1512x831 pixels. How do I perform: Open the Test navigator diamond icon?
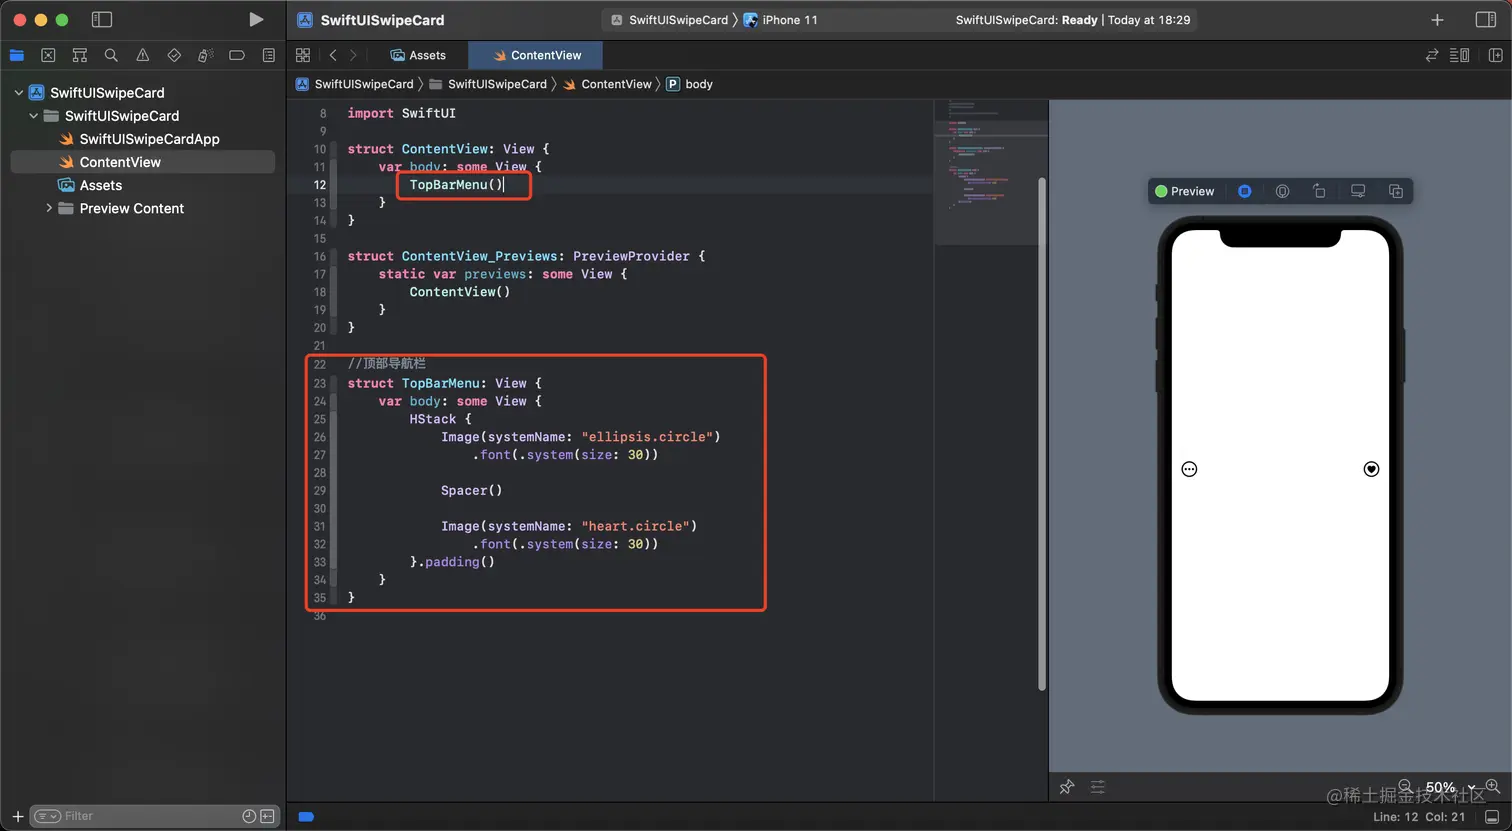(174, 55)
